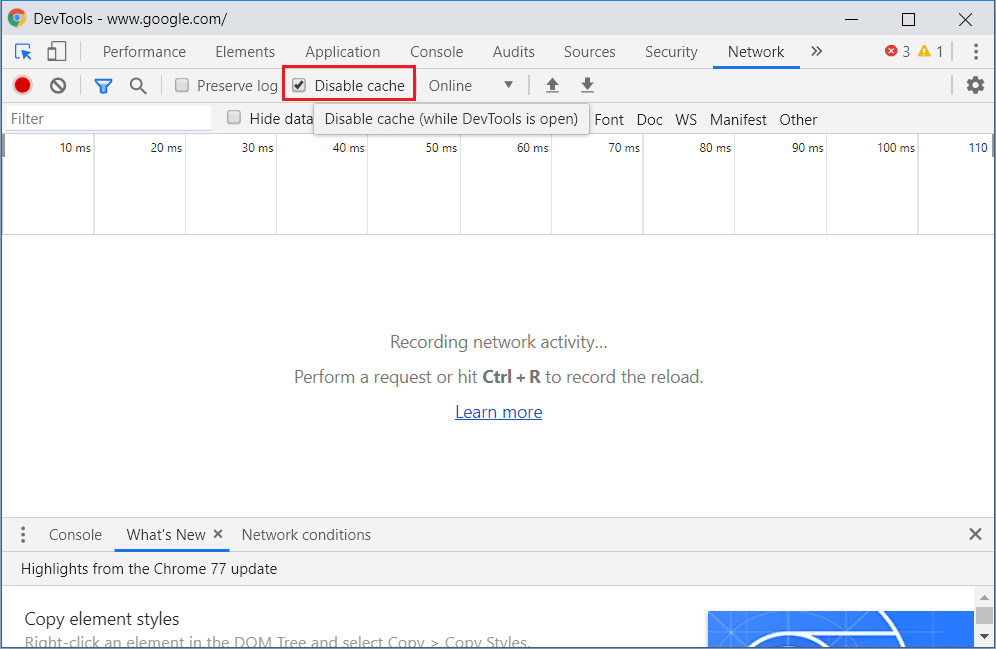The width and height of the screenshot is (996, 649).
Task: Export HAR file with download arrow
Action: pos(588,85)
